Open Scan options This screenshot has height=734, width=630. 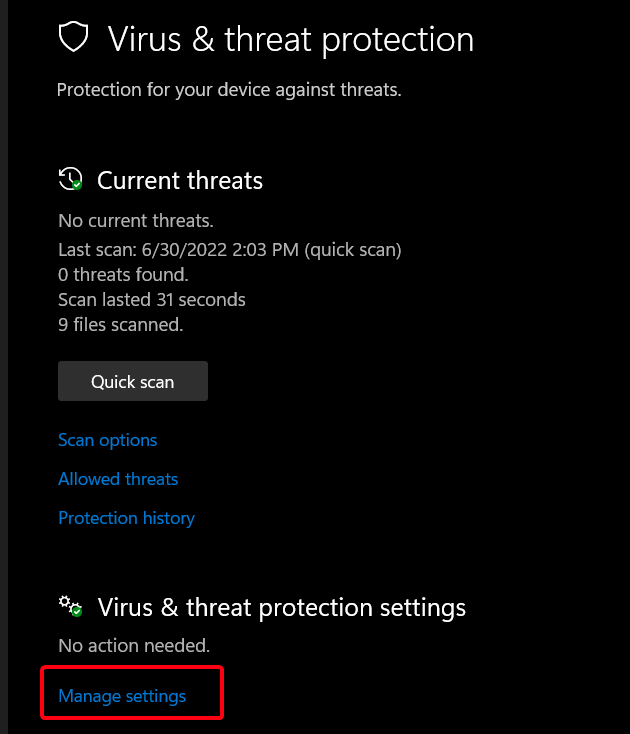108,440
